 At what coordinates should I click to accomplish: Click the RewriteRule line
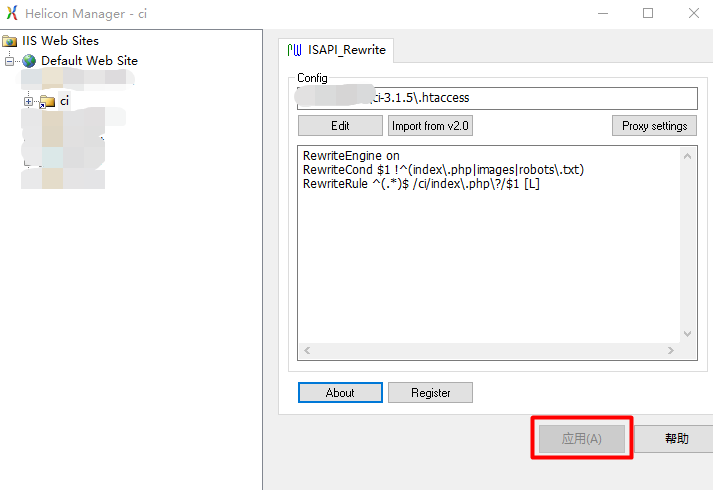click(x=421, y=184)
